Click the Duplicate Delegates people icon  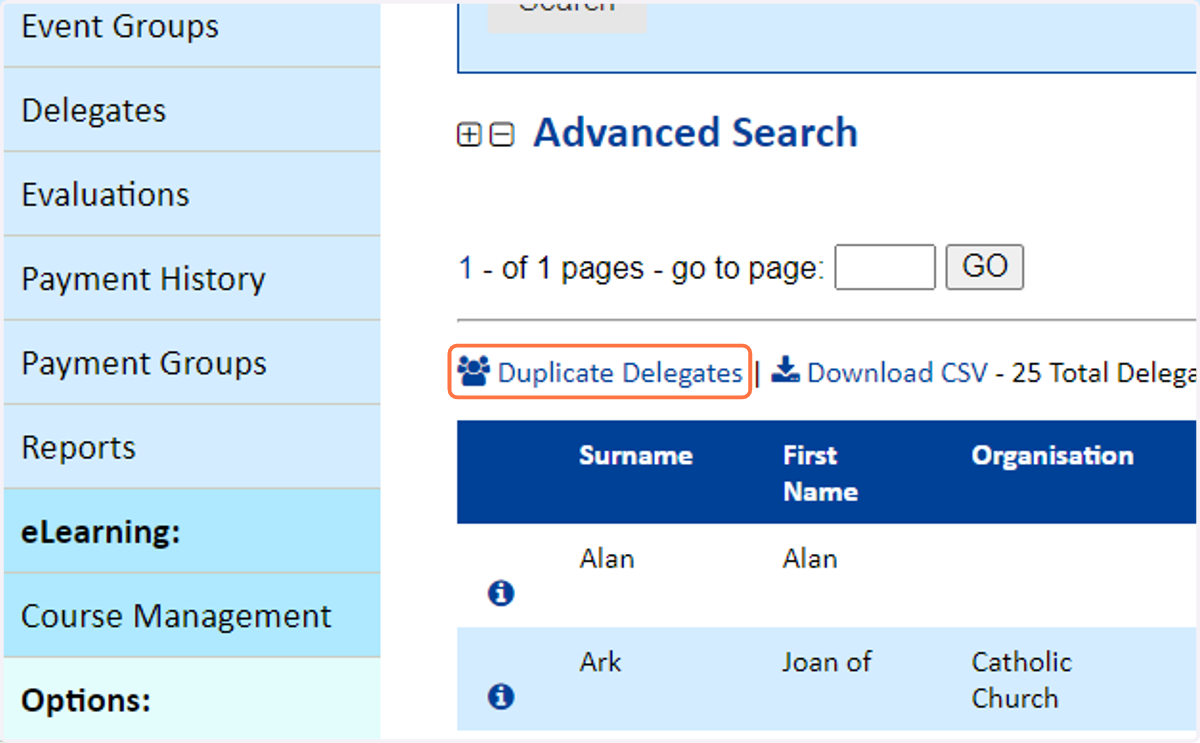[474, 372]
